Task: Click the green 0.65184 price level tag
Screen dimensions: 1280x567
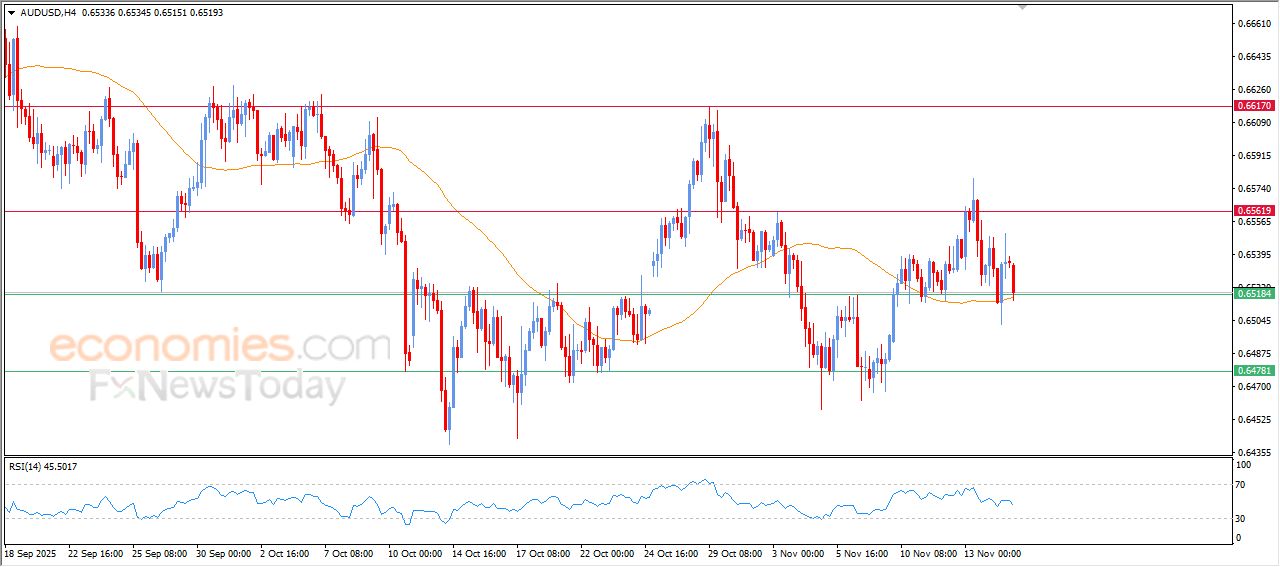Action: point(1254,293)
